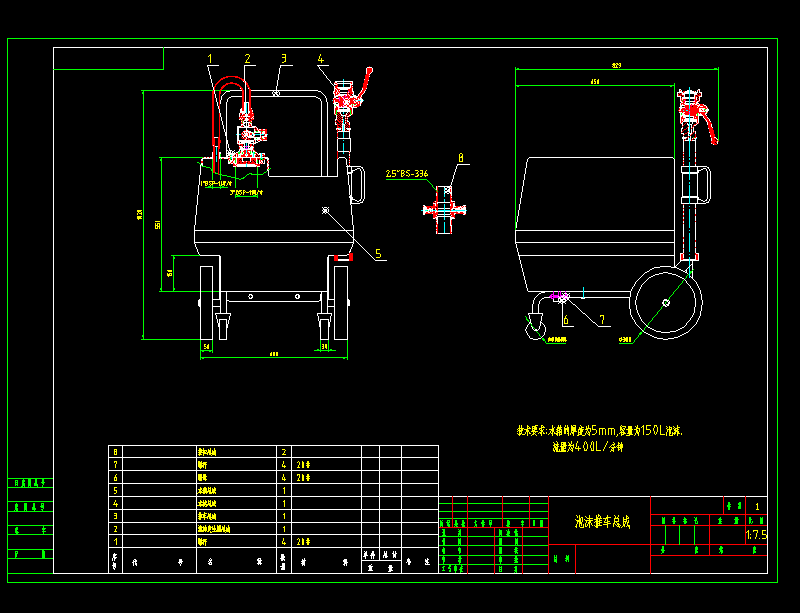Image resolution: width=800 pixels, height=613 pixels.
Task: Click the large rear wheel in side view
Action: [666, 303]
